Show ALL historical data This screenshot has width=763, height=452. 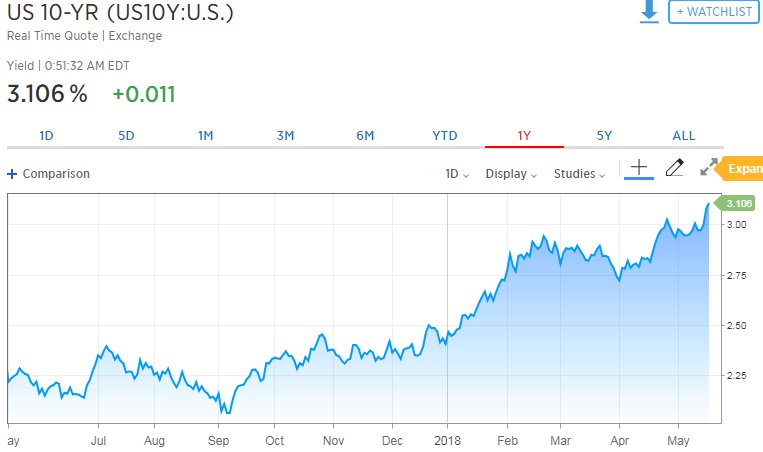tap(684, 136)
